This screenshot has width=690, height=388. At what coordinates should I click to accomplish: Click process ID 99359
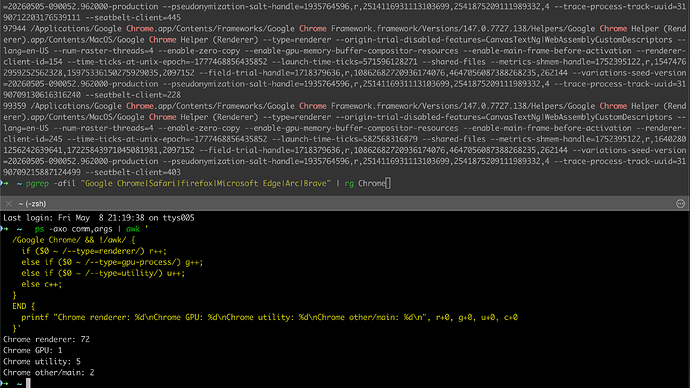click(x=15, y=106)
